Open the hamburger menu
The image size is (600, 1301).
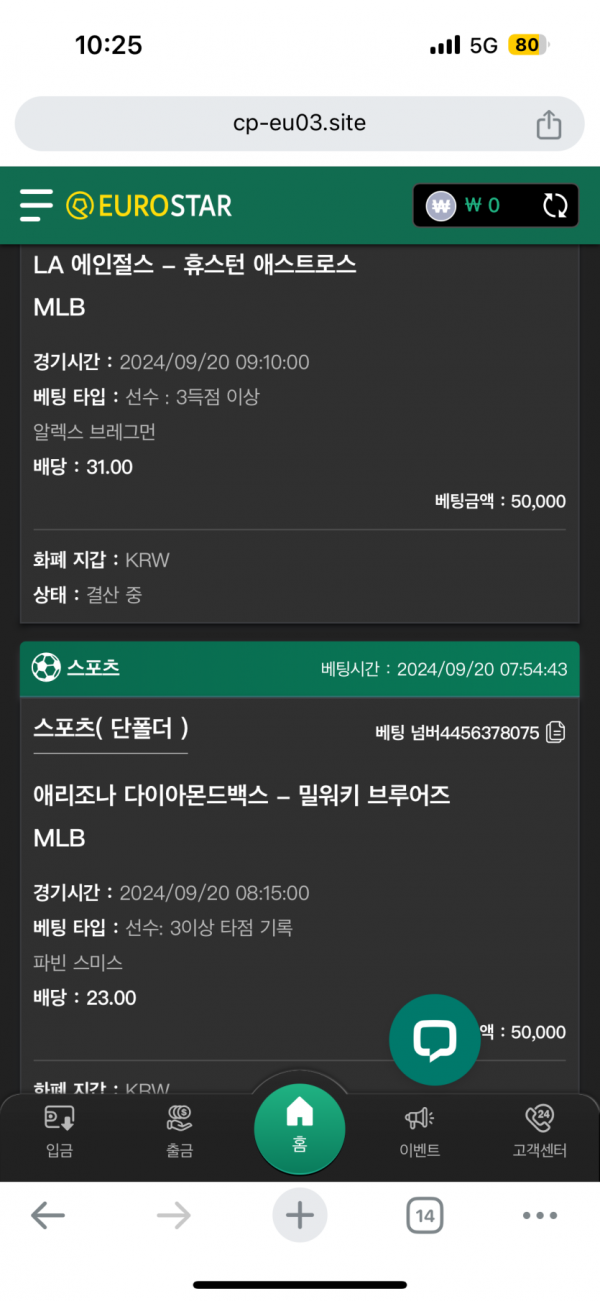point(36,206)
